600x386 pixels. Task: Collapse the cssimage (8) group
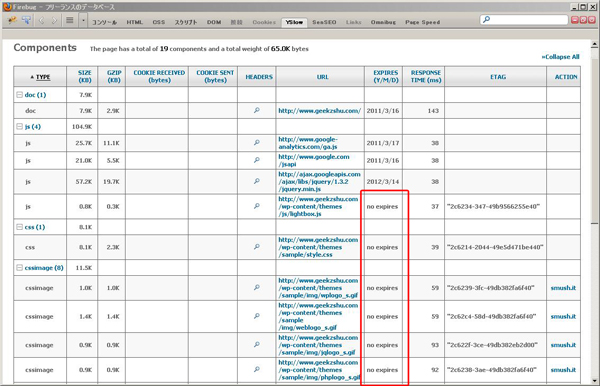20,268
